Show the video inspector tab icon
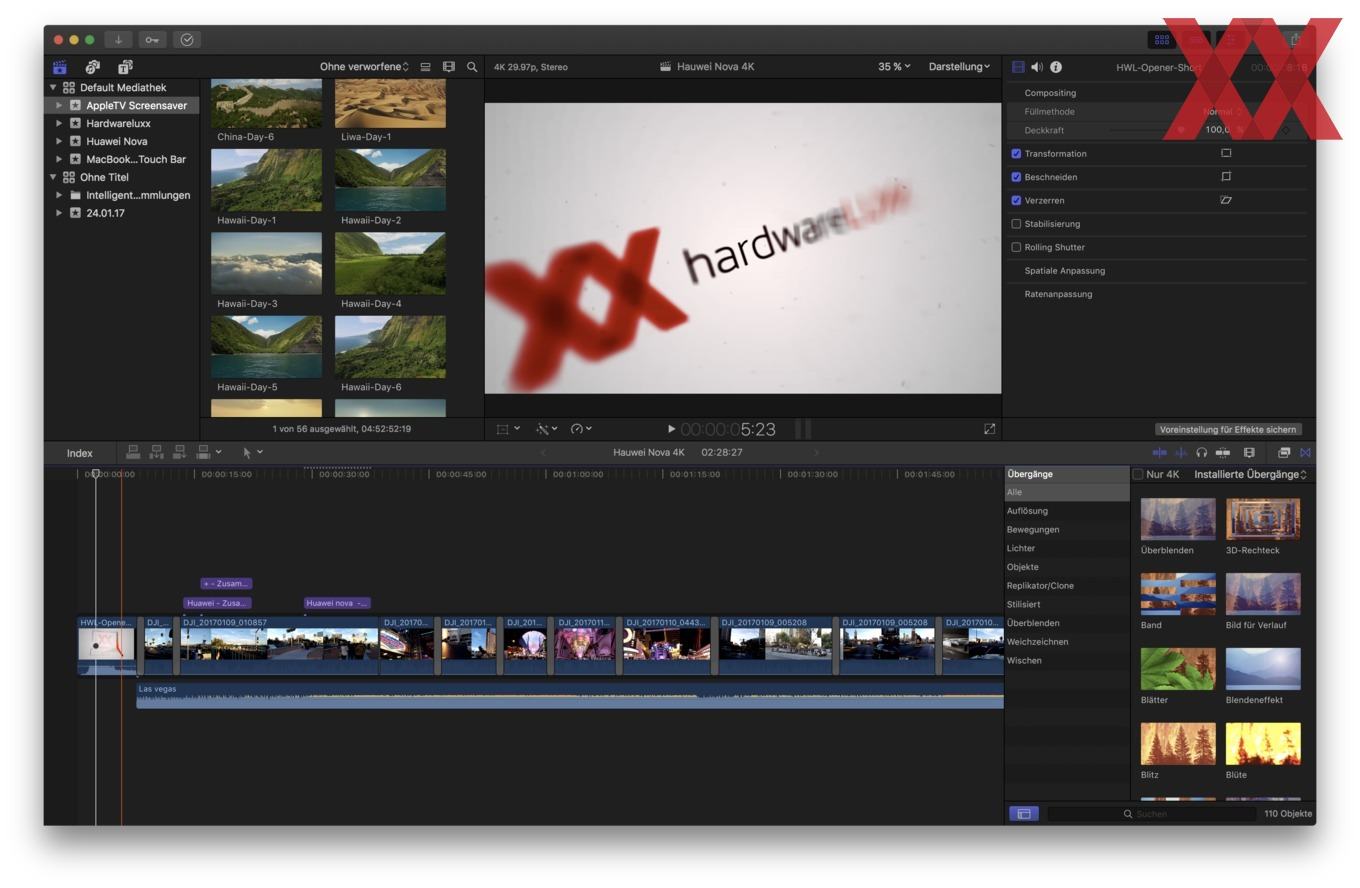This screenshot has width=1360, height=888. coord(1018,67)
